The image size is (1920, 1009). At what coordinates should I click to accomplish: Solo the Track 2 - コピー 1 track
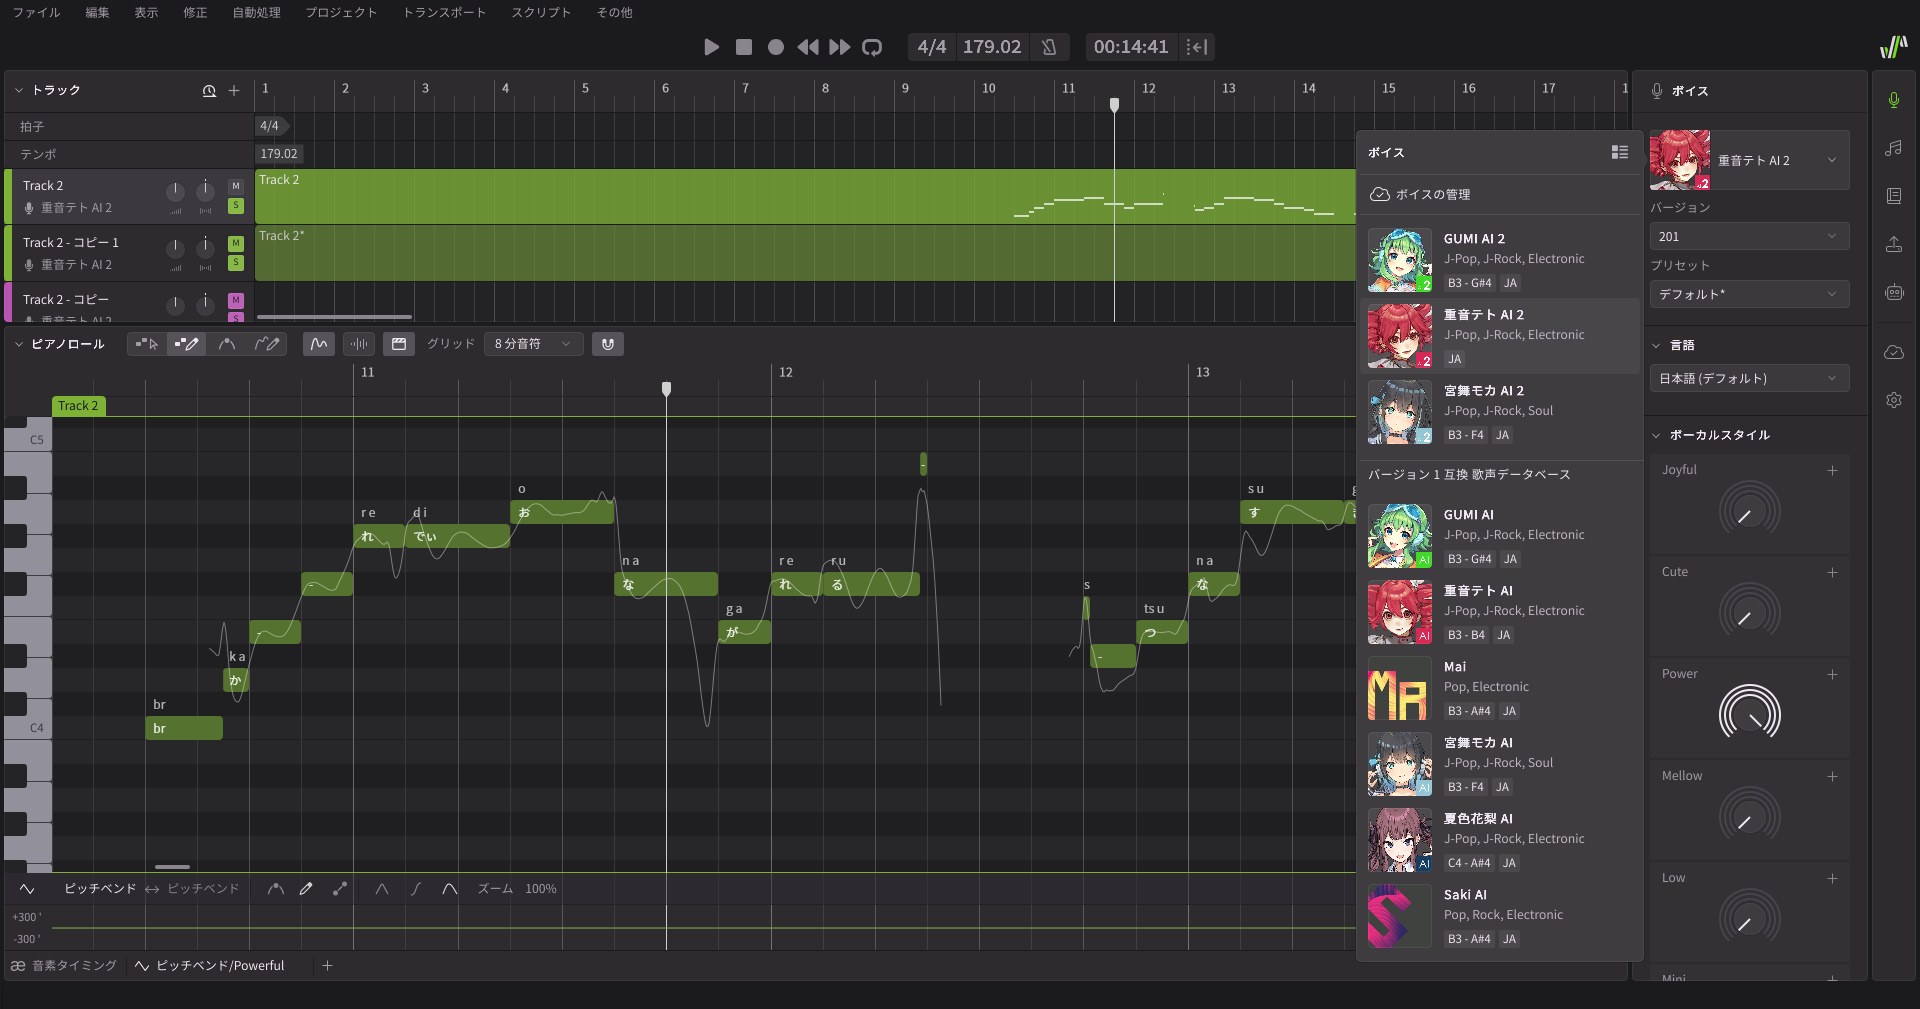click(x=236, y=263)
